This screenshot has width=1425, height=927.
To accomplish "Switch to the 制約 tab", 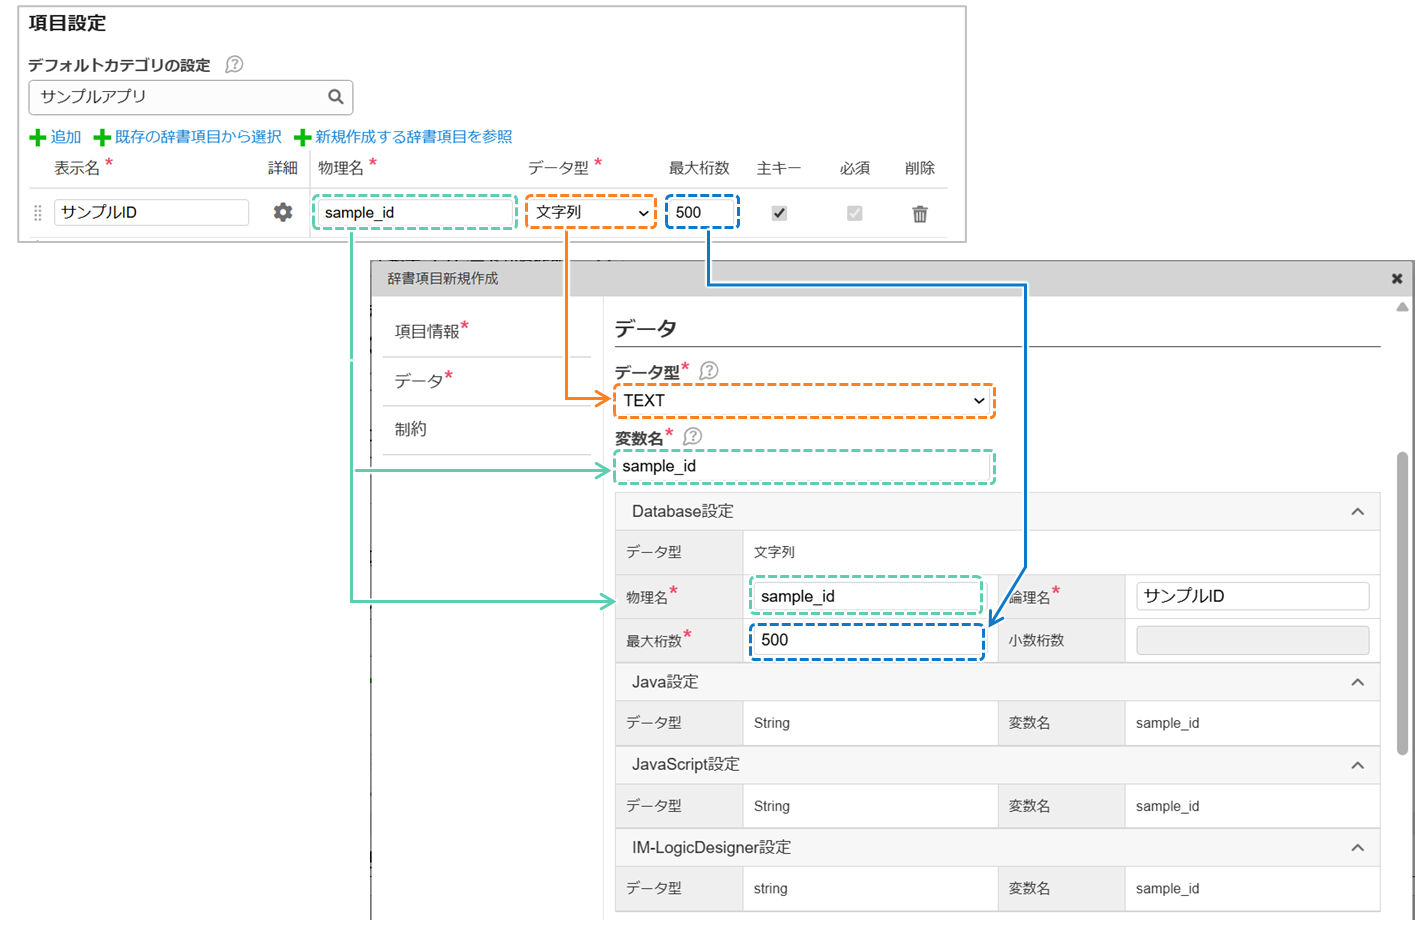I will click(411, 429).
